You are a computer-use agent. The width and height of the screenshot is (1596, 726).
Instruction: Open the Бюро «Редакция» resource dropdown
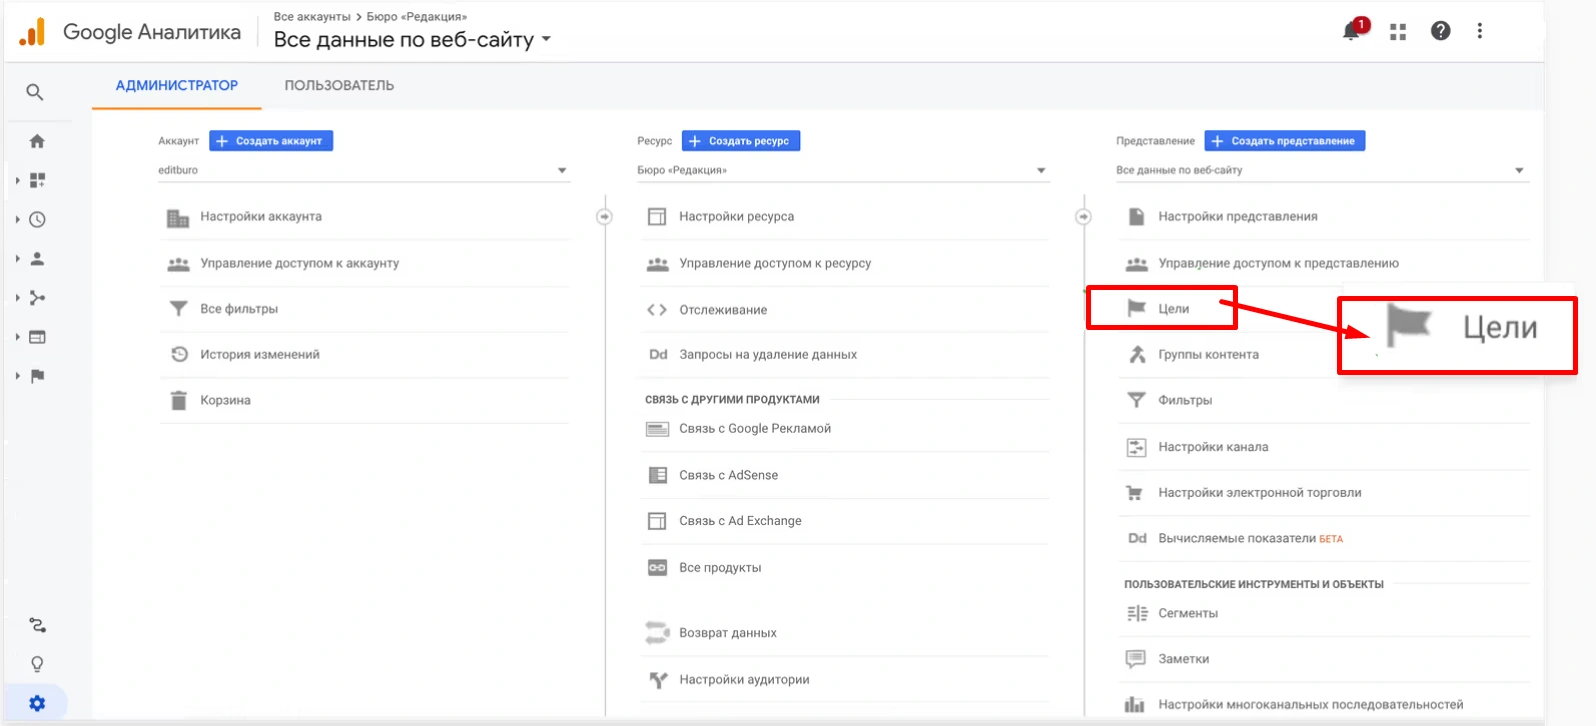(x=841, y=170)
